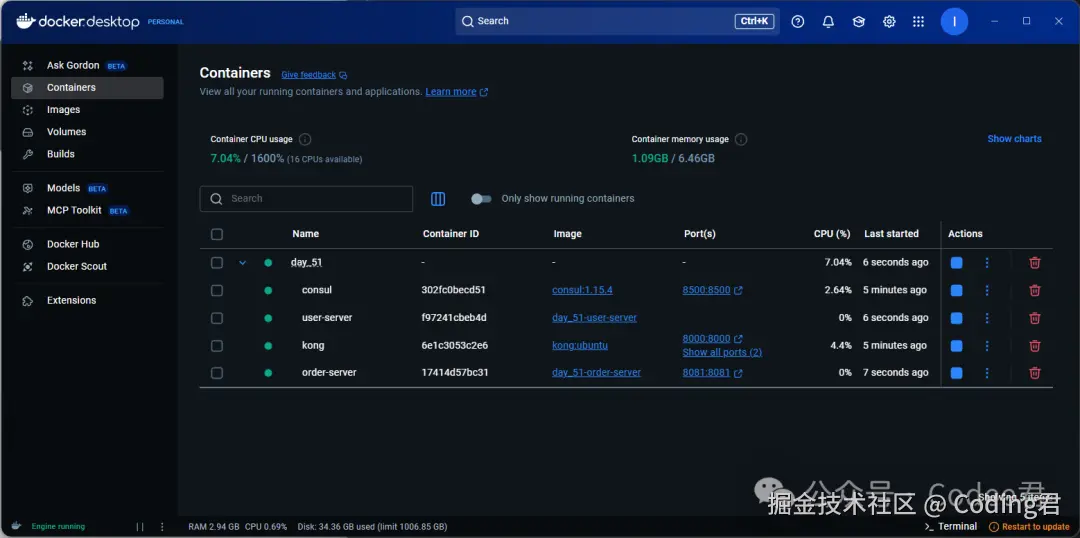The image size is (1080, 538).
Task: Click the memory usage info icon
Action: (741, 139)
